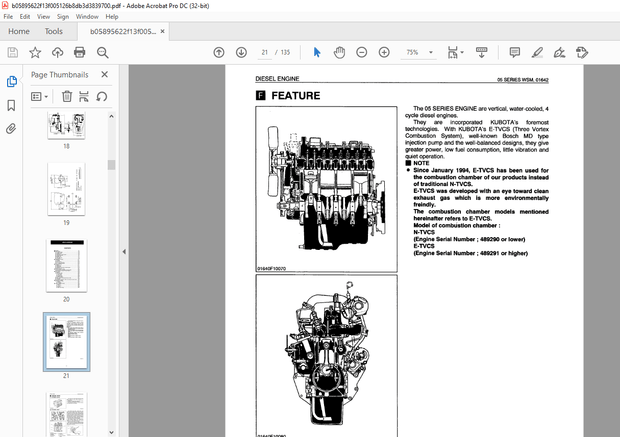
Task: Select the page 20 thumbnail
Action: point(67,264)
